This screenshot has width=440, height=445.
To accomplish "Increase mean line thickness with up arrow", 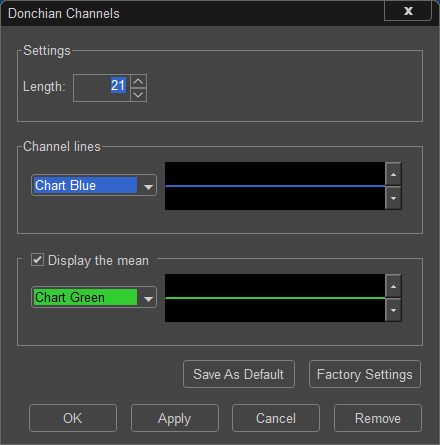I will (393, 286).
